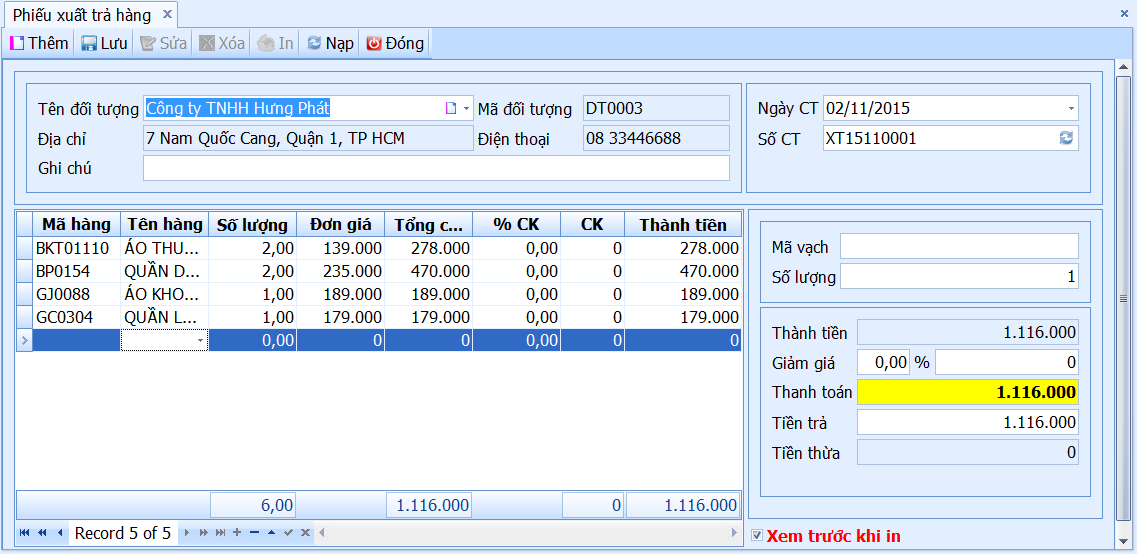Screen dimensions: 1137x554
Task: Toggle the Xem trước khi in checkbox
Action: pyautogui.click(x=758, y=536)
